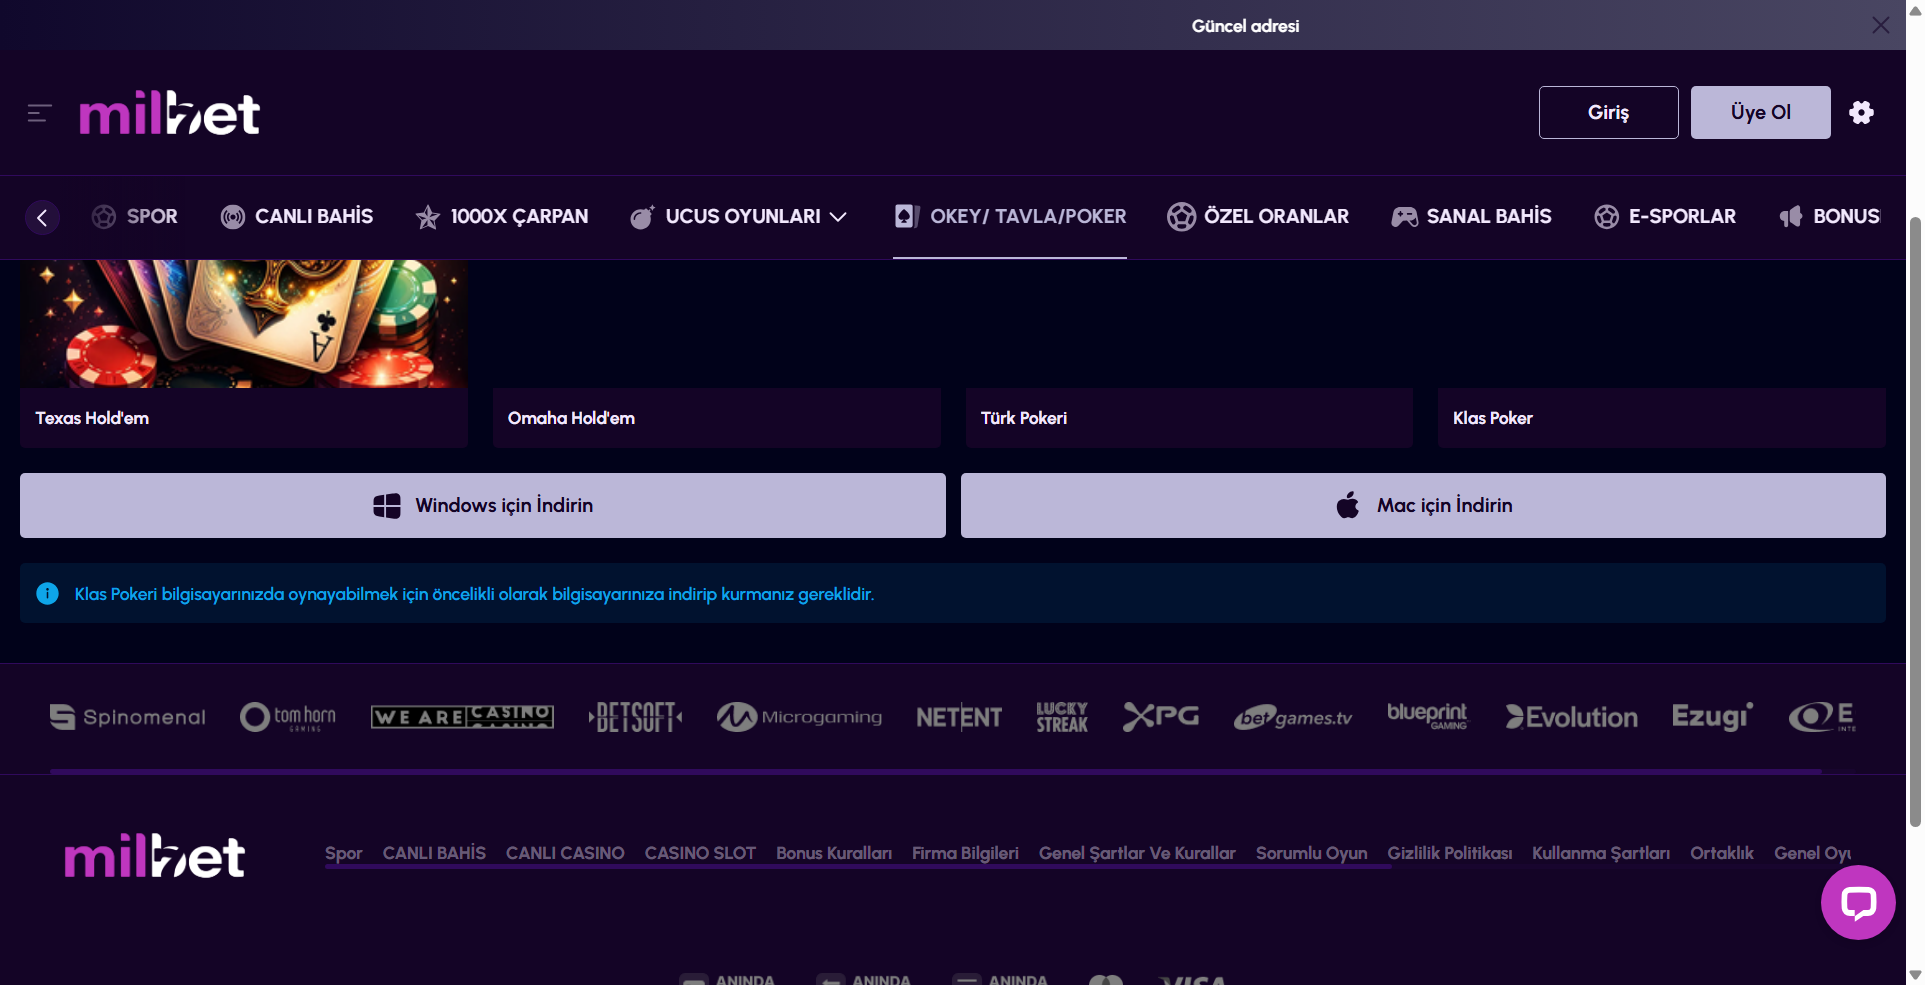Open the CASINO SLOT footer link
This screenshot has height=985, width=1925.
point(700,853)
